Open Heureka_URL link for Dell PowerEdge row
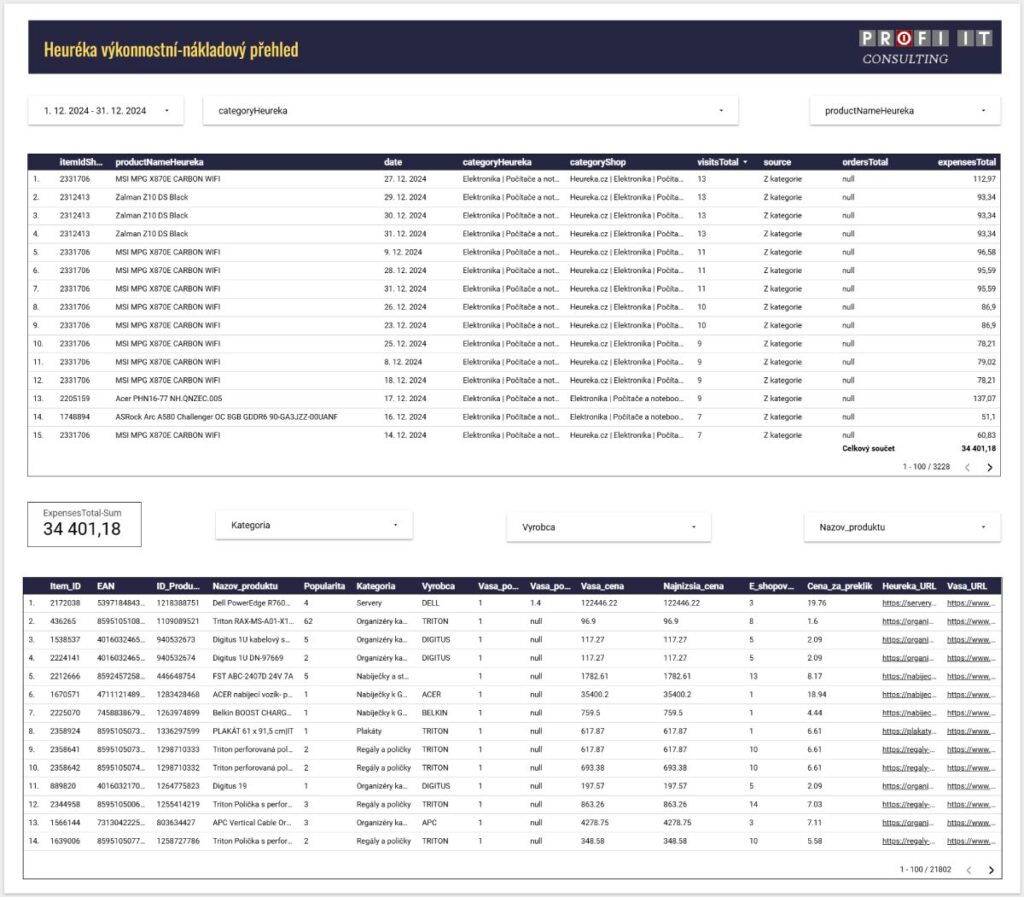 (x=908, y=603)
